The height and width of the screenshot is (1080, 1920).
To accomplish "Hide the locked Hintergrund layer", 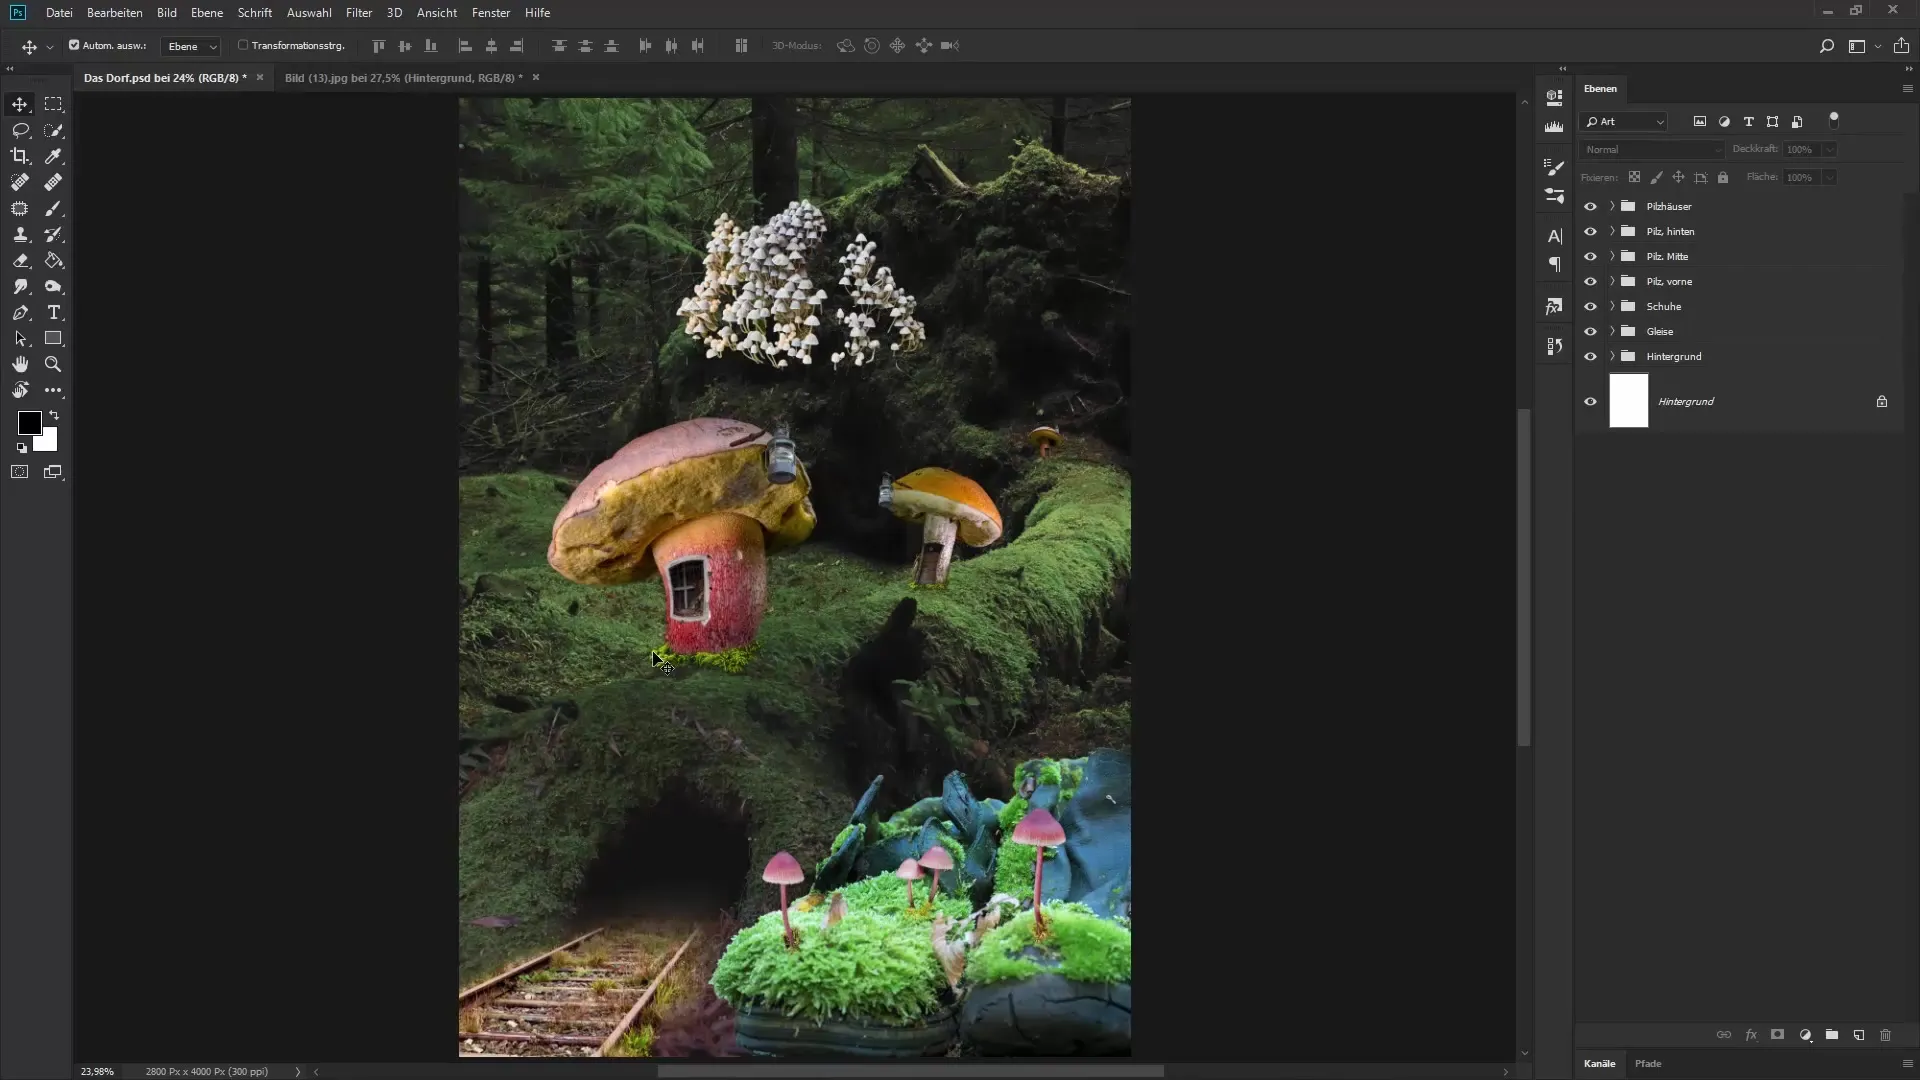I will pyautogui.click(x=1590, y=401).
